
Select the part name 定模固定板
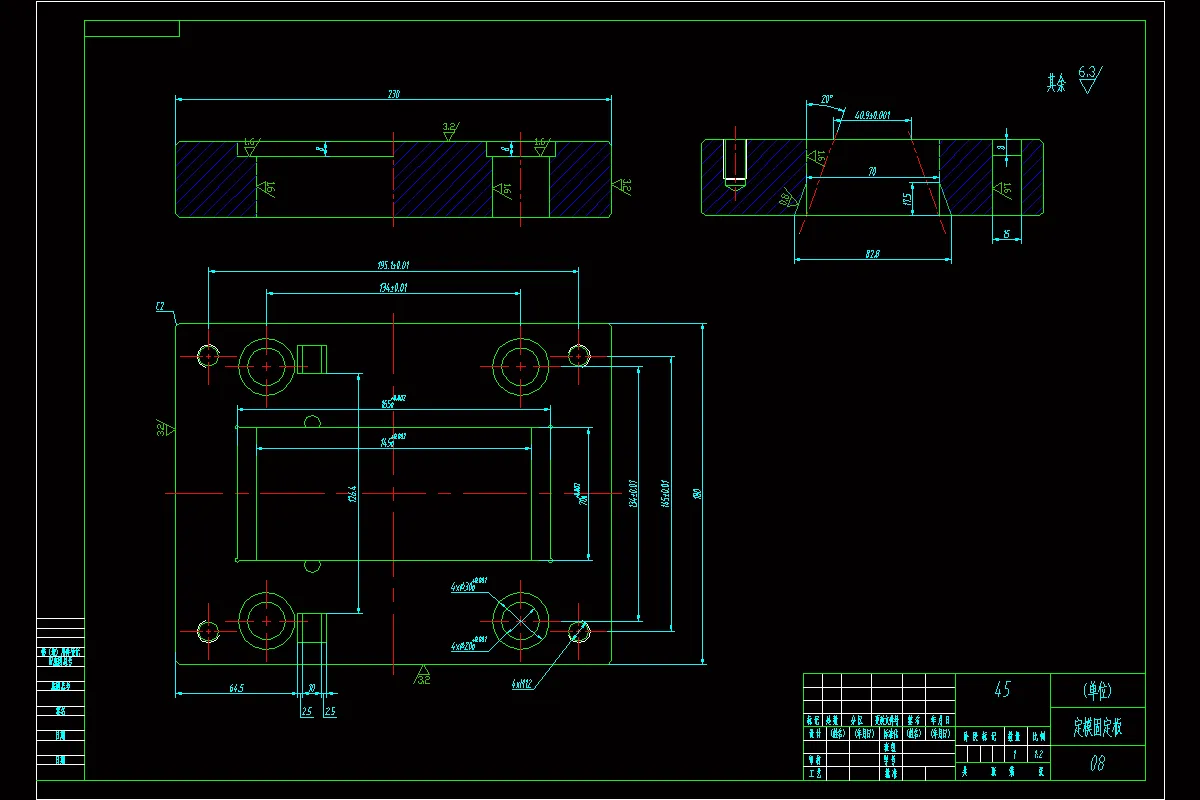tap(1097, 727)
